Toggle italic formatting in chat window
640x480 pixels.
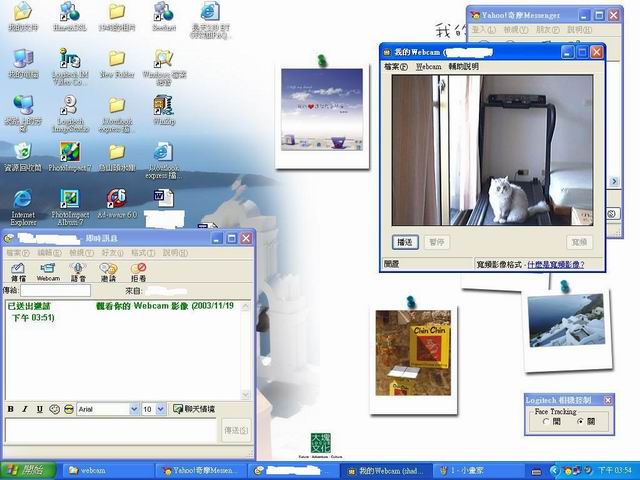25,409
